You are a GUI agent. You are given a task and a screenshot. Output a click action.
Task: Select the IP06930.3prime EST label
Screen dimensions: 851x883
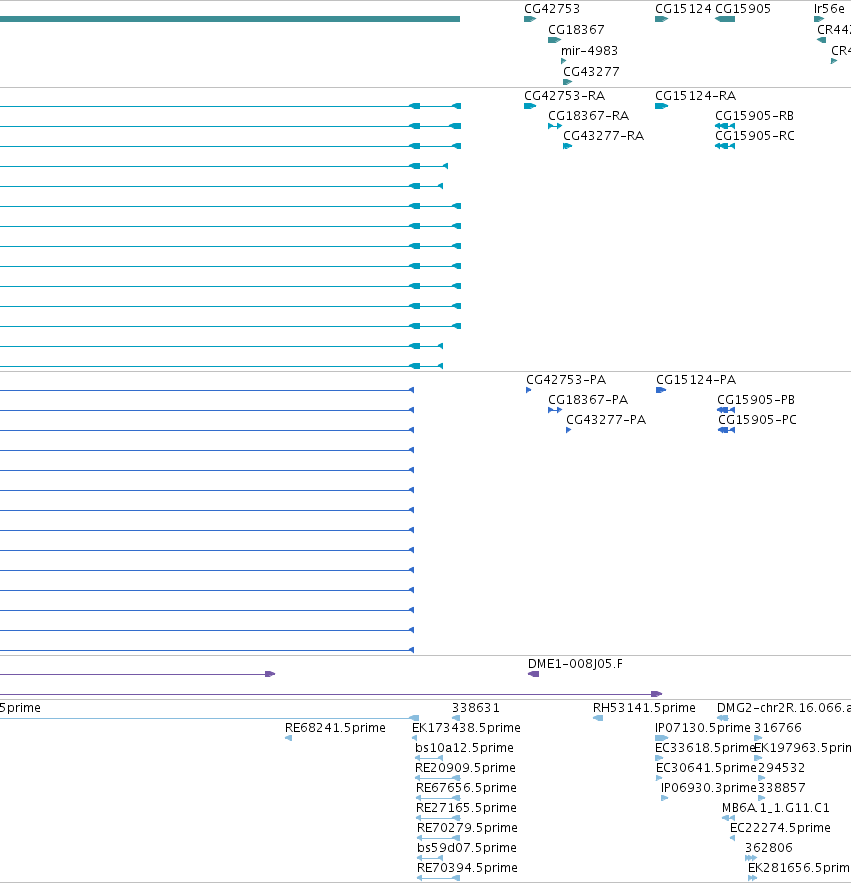(x=709, y=788)
